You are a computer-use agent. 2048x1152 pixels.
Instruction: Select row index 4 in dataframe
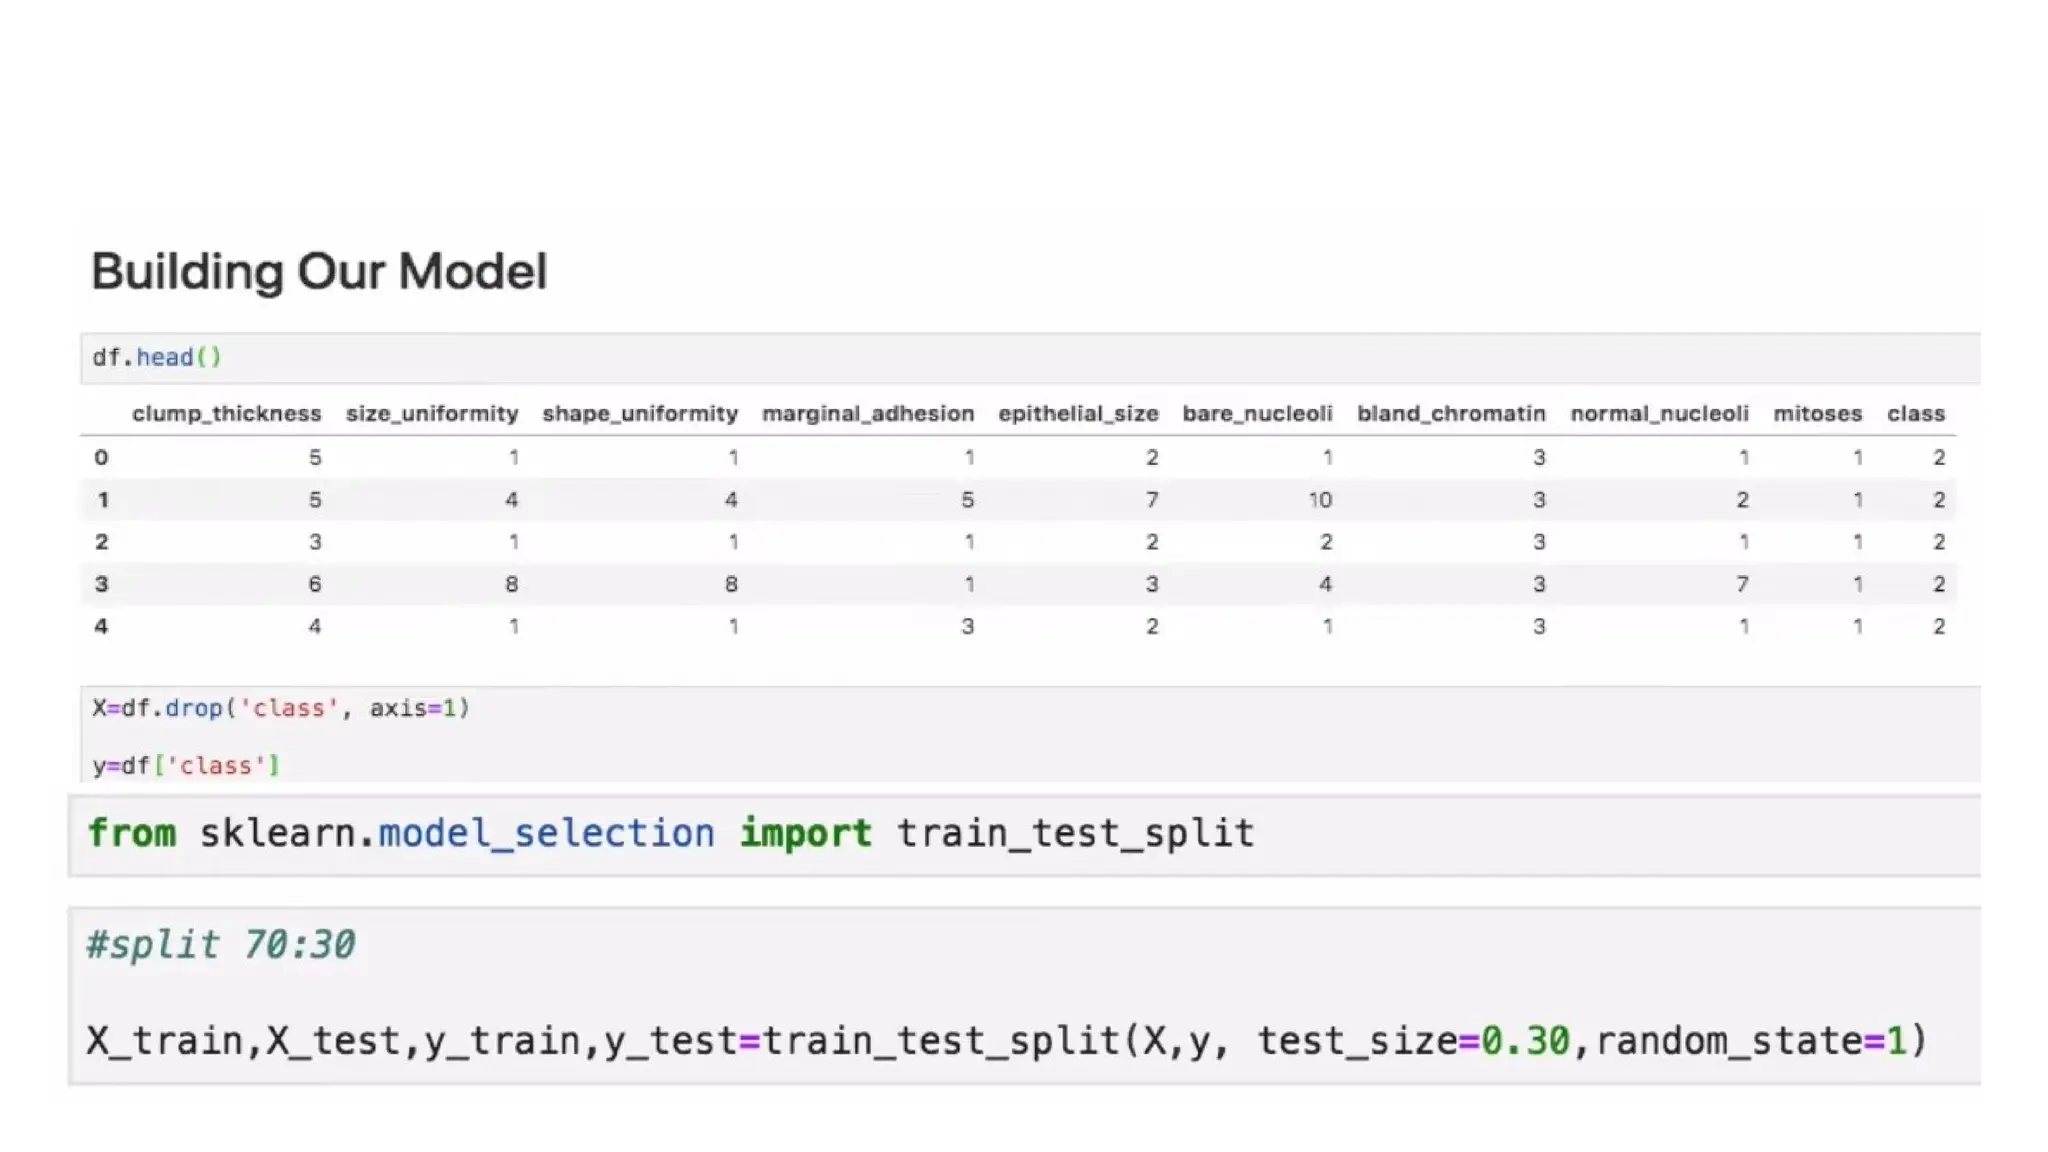coord(101,626)
